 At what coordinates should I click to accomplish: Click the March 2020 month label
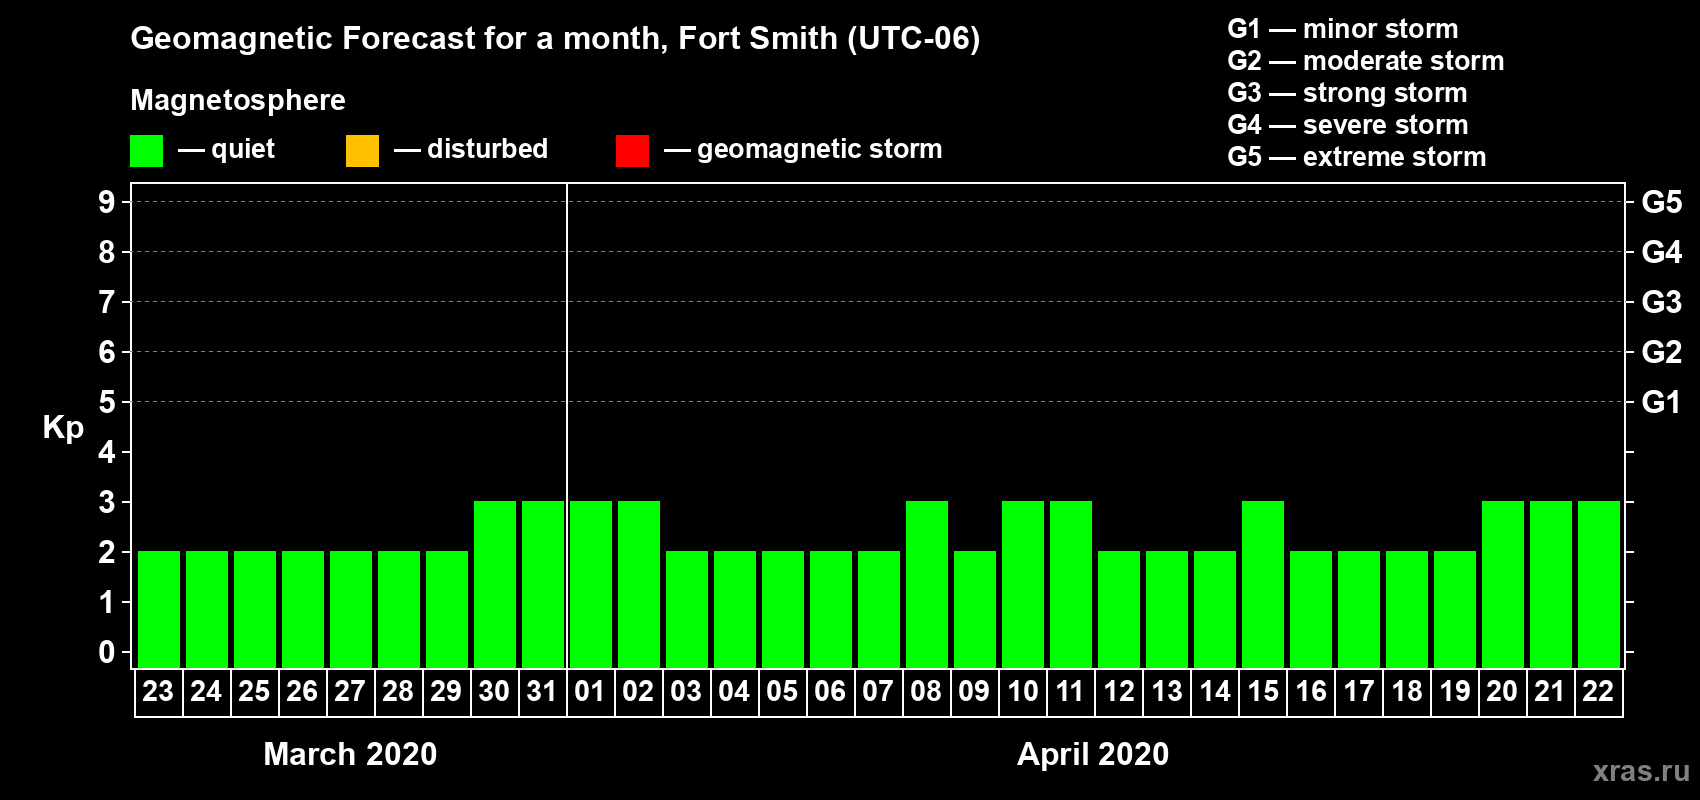[350, 754]
